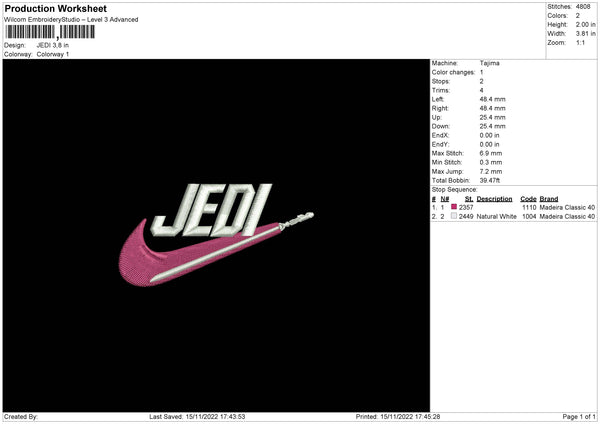Click the 'Created By:' footer label
This screenshot has height=424, width=600.
point(21,417)
